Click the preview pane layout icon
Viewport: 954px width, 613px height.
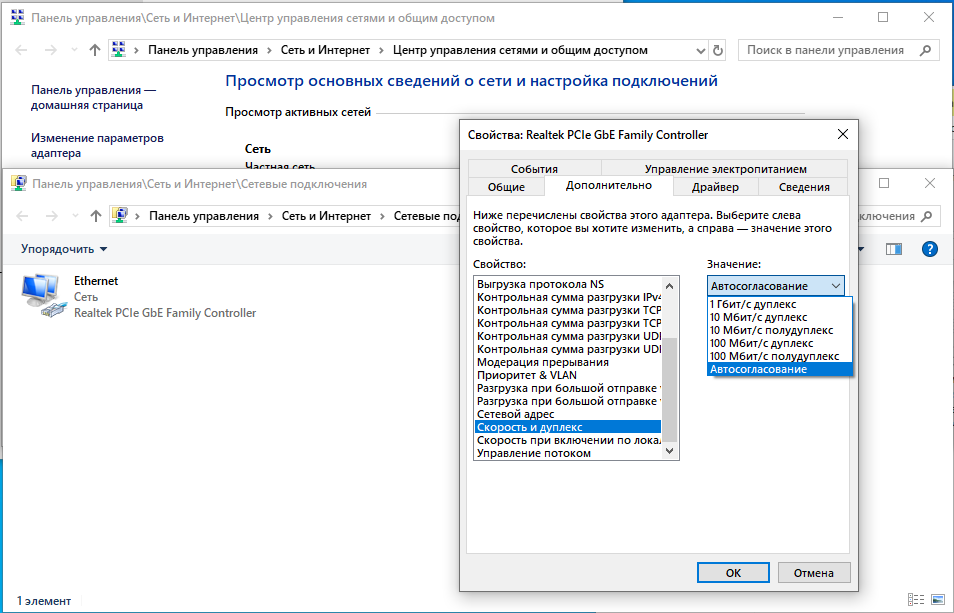894,249
